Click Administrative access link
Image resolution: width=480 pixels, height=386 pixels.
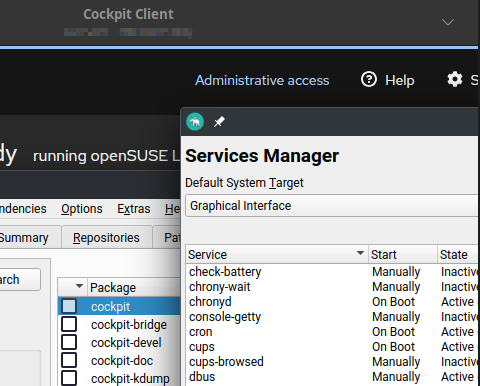point(262,80)
